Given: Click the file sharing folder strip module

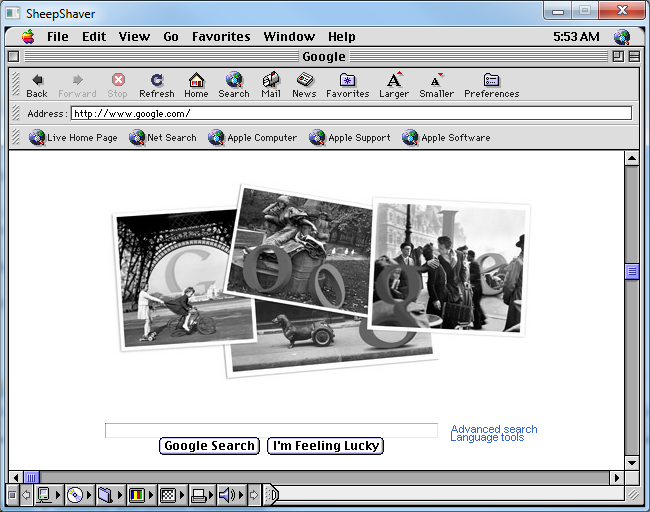Looking at the screenshot, I should (x=105, y=495).
